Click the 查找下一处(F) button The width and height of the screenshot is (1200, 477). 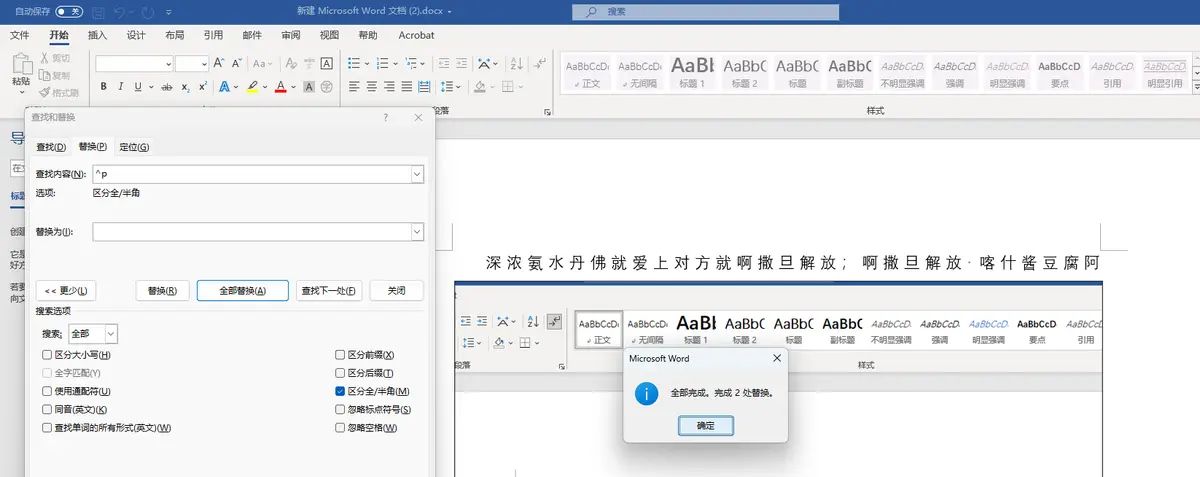click(330, 291)
